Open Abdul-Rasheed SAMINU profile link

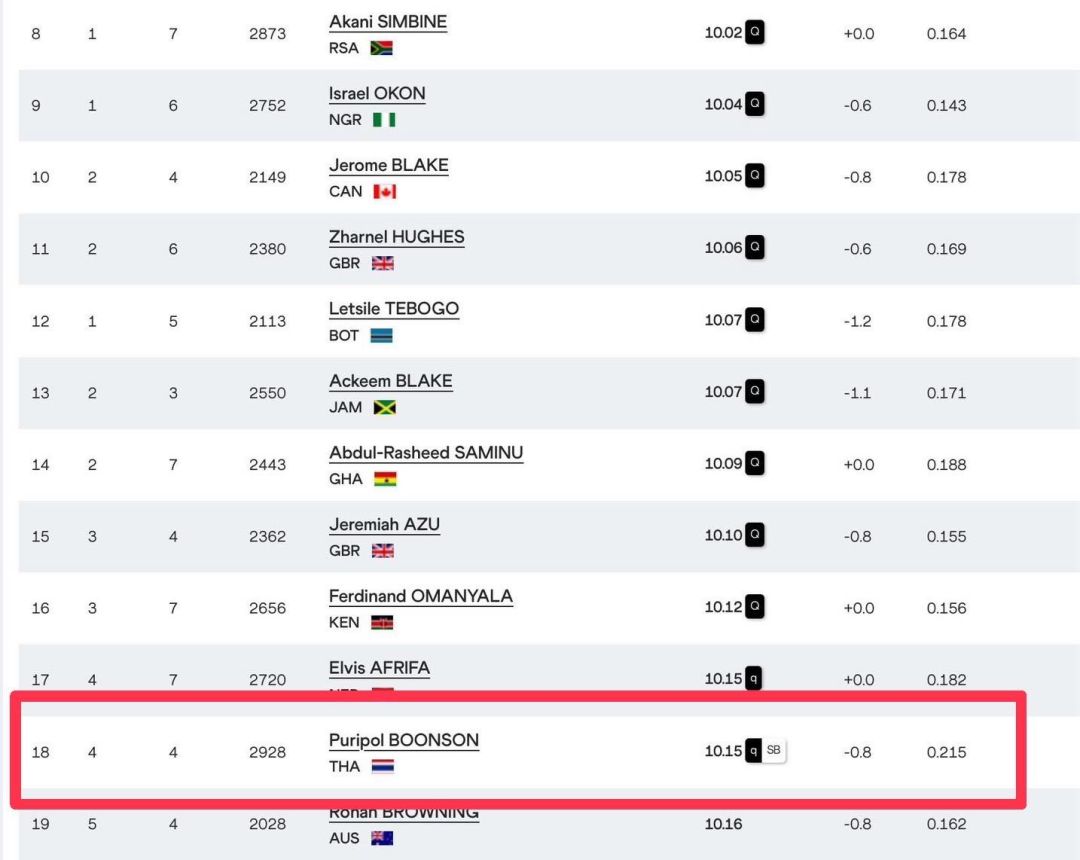(426, 453)
